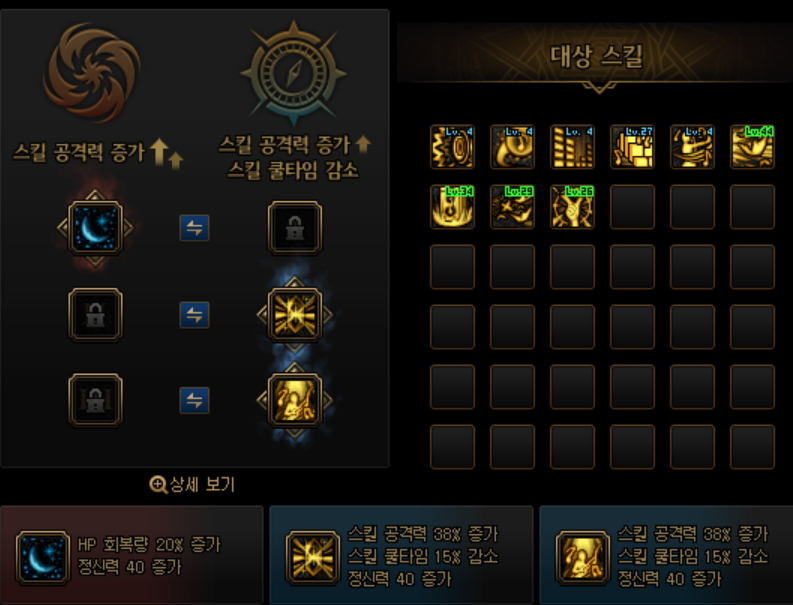Click the locked slot in the middle row
The image size is (793, 605).
click(x=95, y=315)
